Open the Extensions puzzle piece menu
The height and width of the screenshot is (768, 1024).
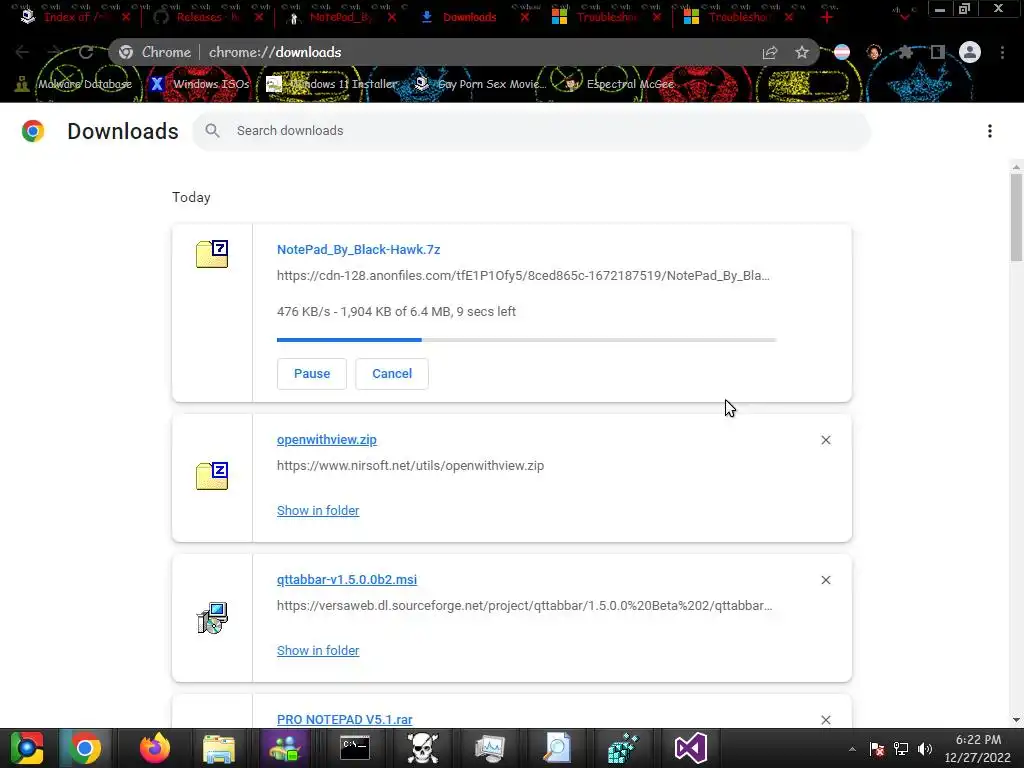click(905, 52)
